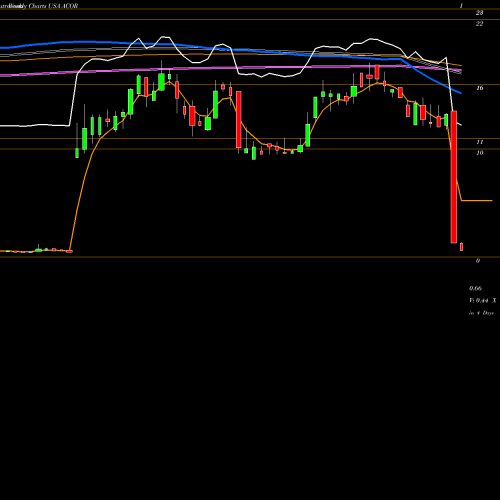Click the 10 price axis label
The height and width of the screenshot is (500, 500).
coord(480,153)
